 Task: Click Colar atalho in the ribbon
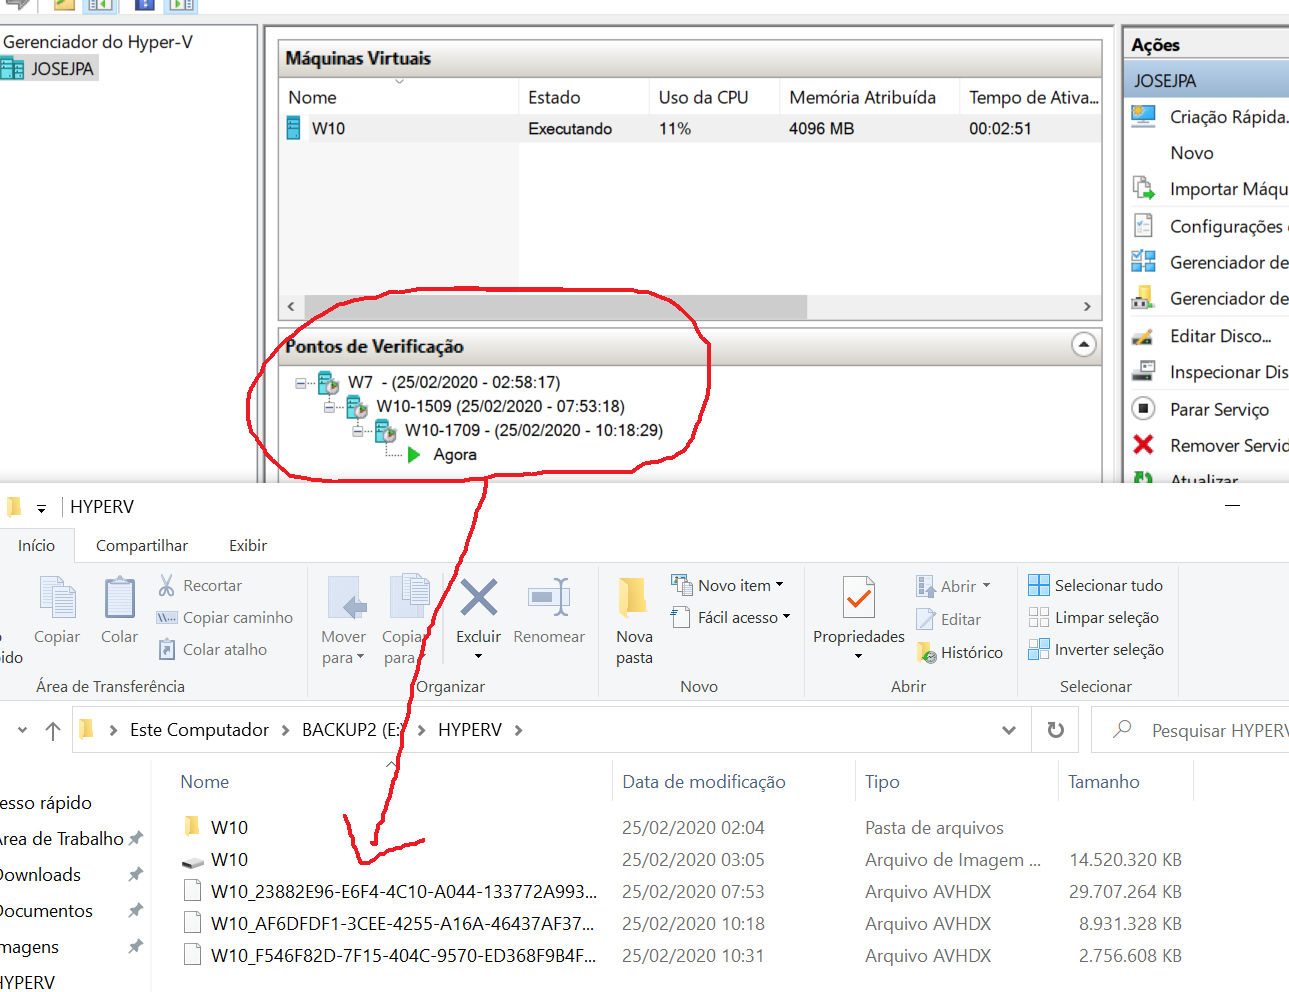tap(212, 649)
